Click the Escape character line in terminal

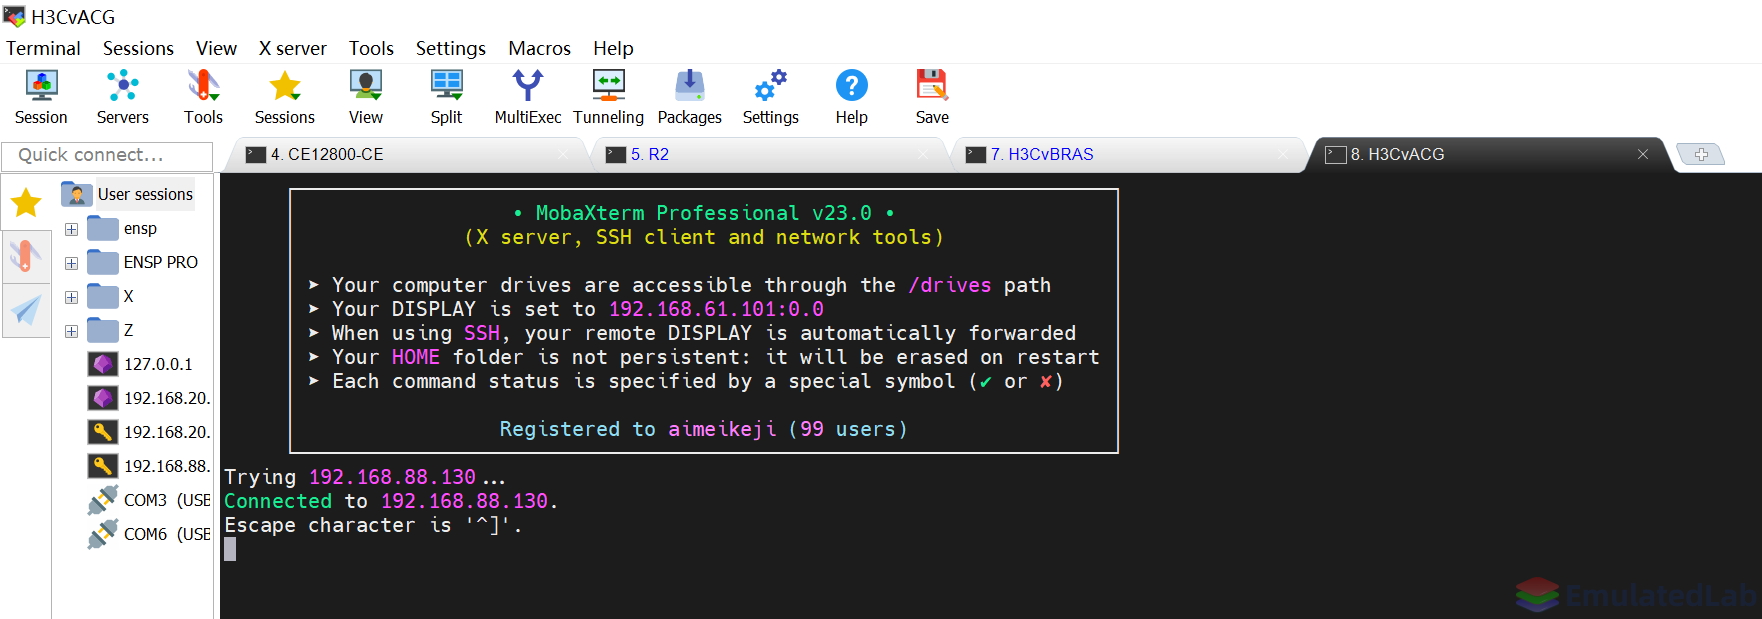click(373, 525)
